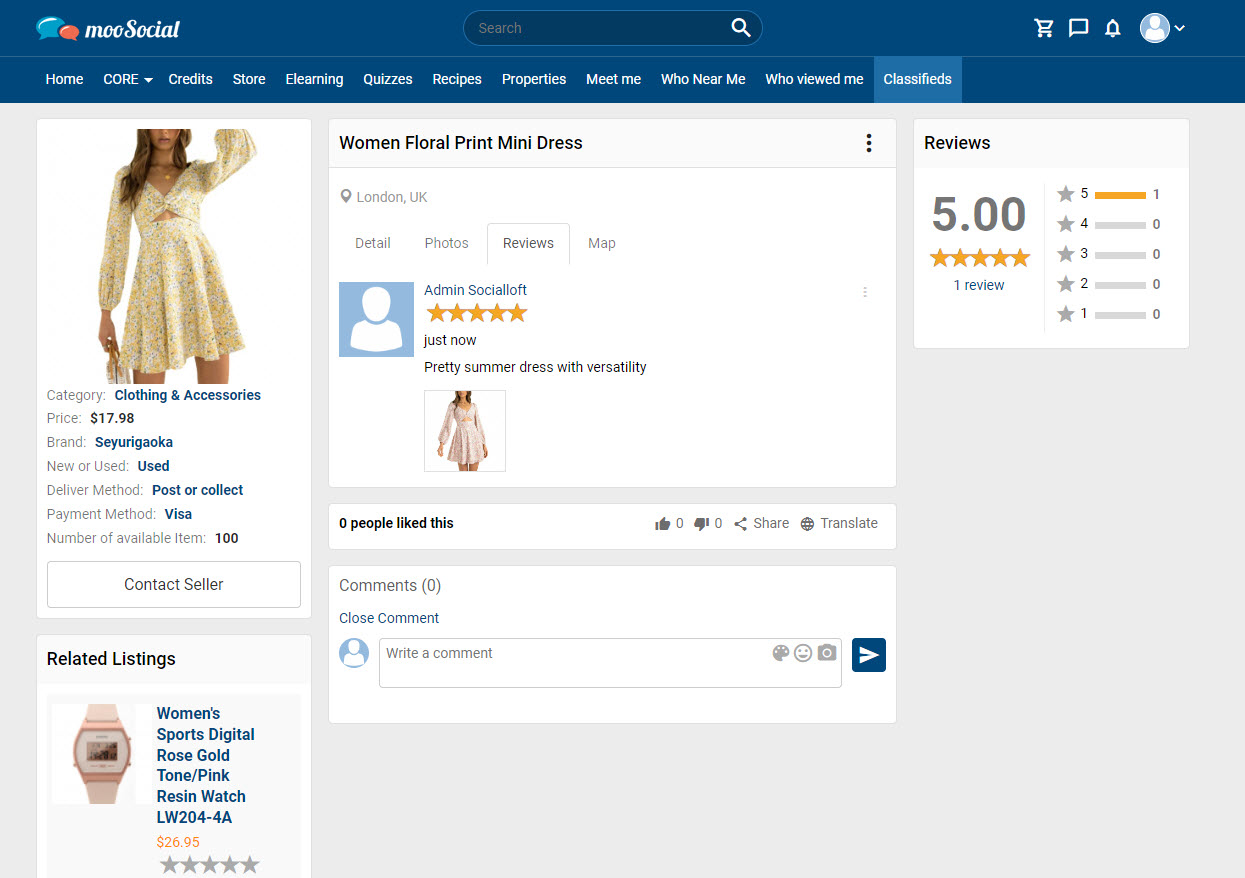Open Women's Sports Digital watch listing title
Screen dimensions: 1245x878
[206, 765]
